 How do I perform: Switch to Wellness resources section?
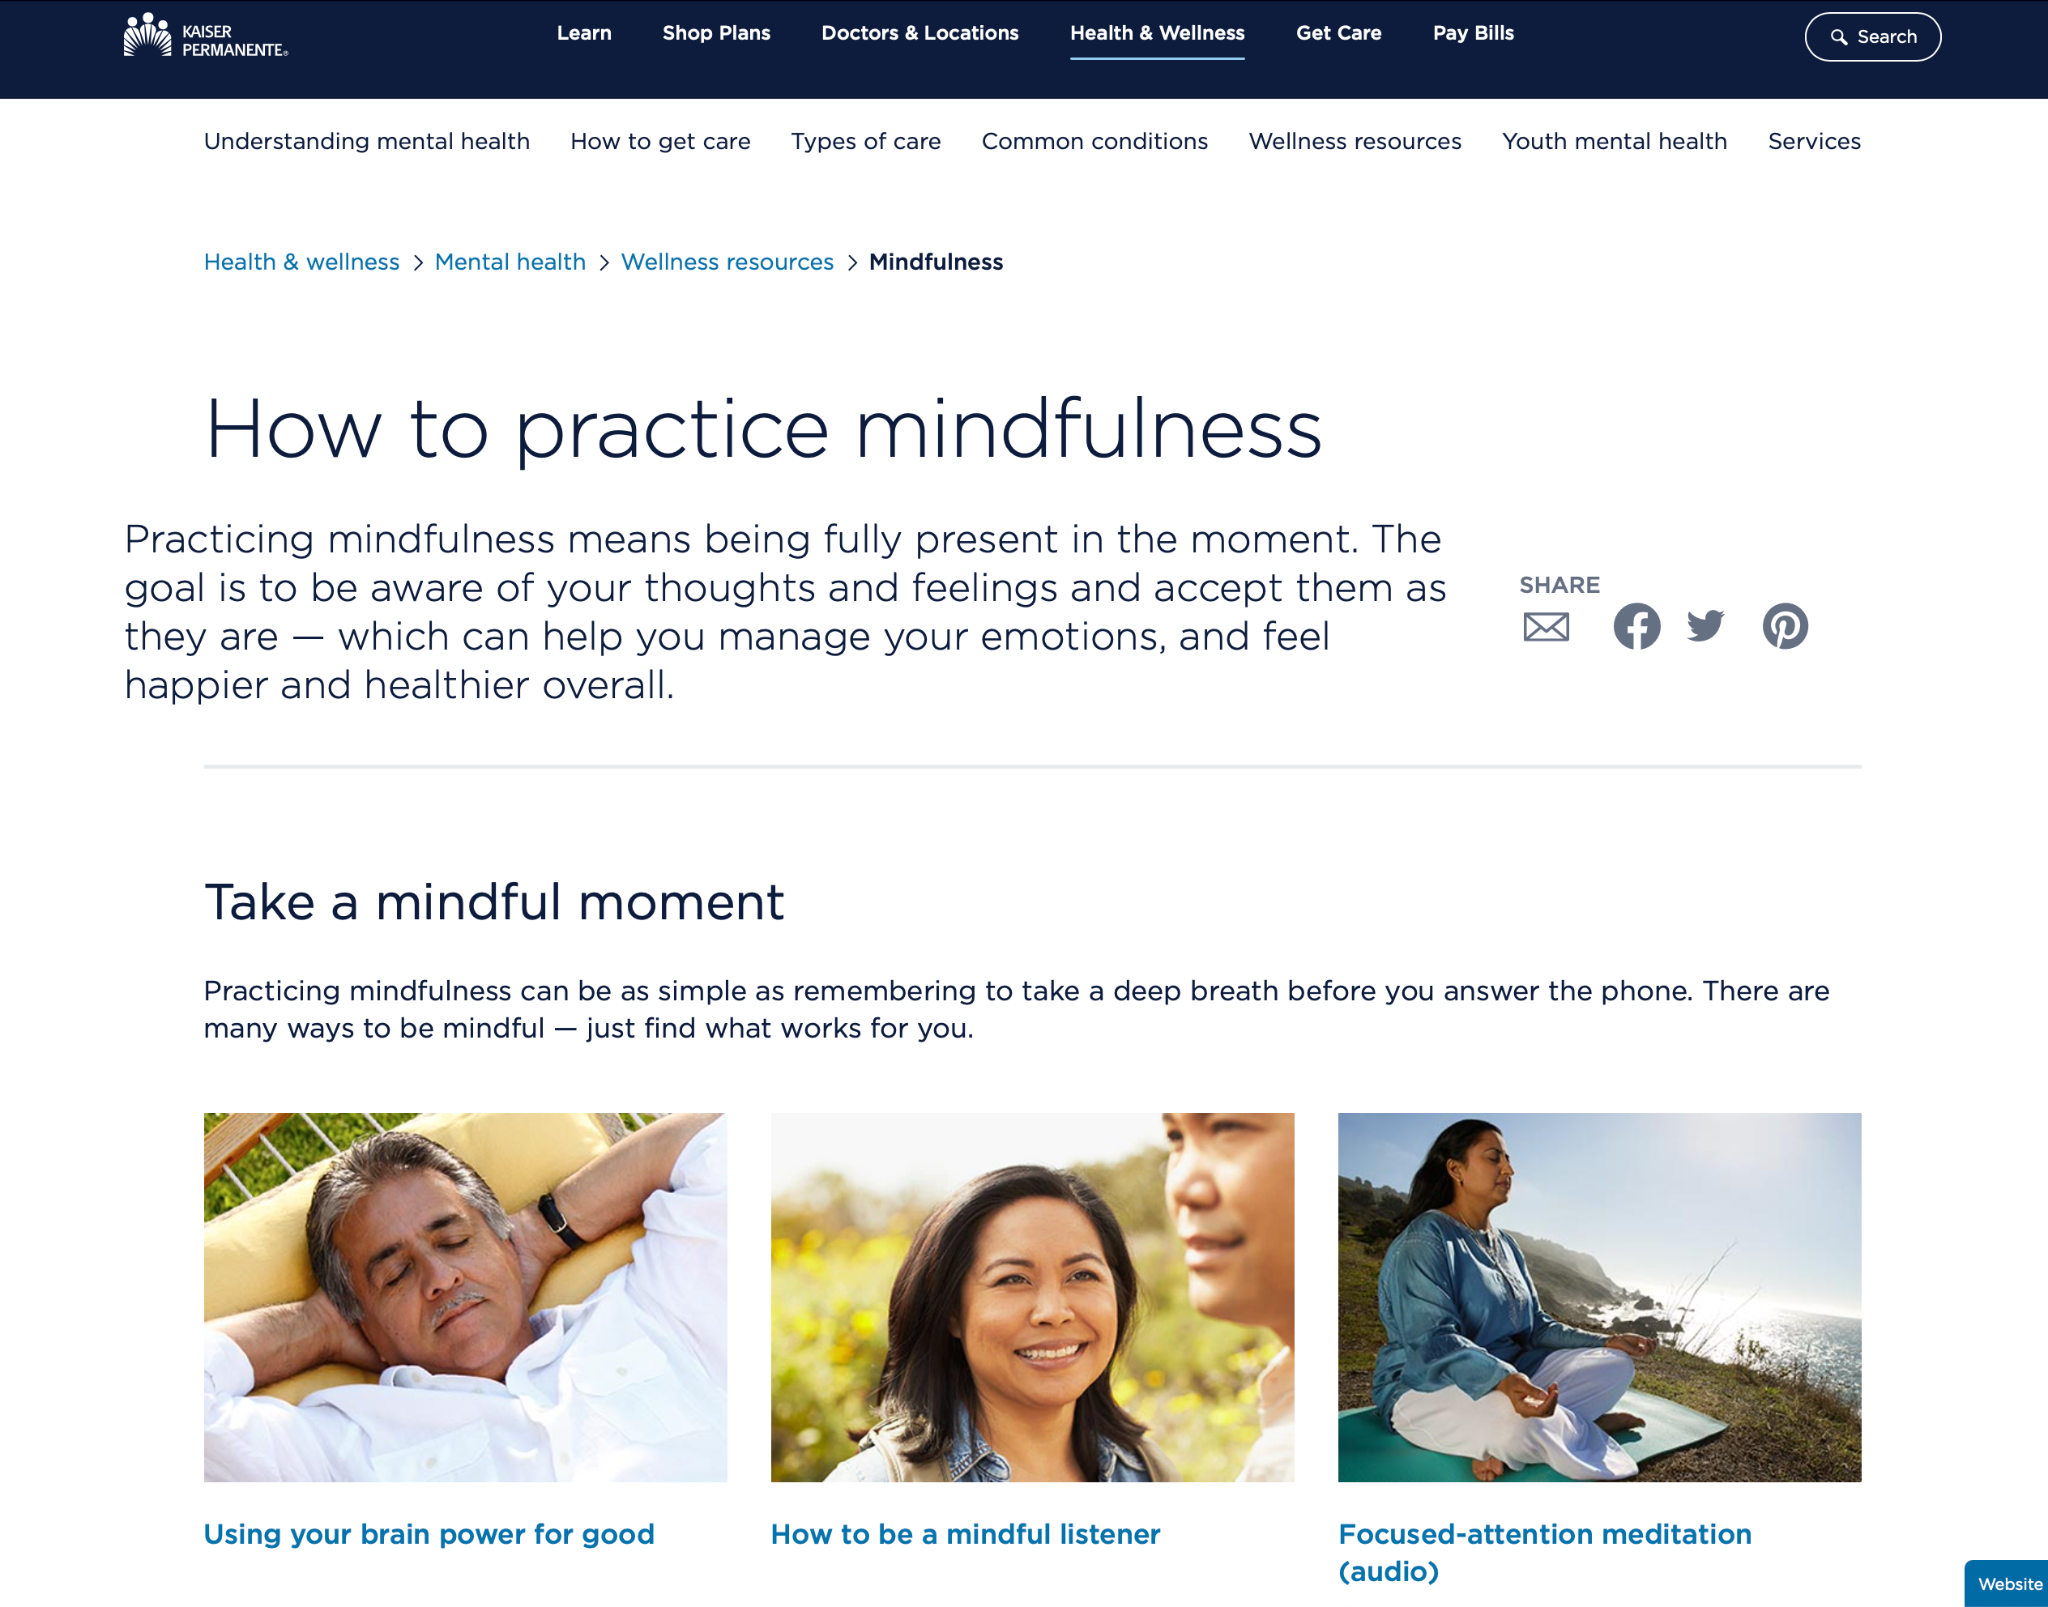[x=1354, y=141]
